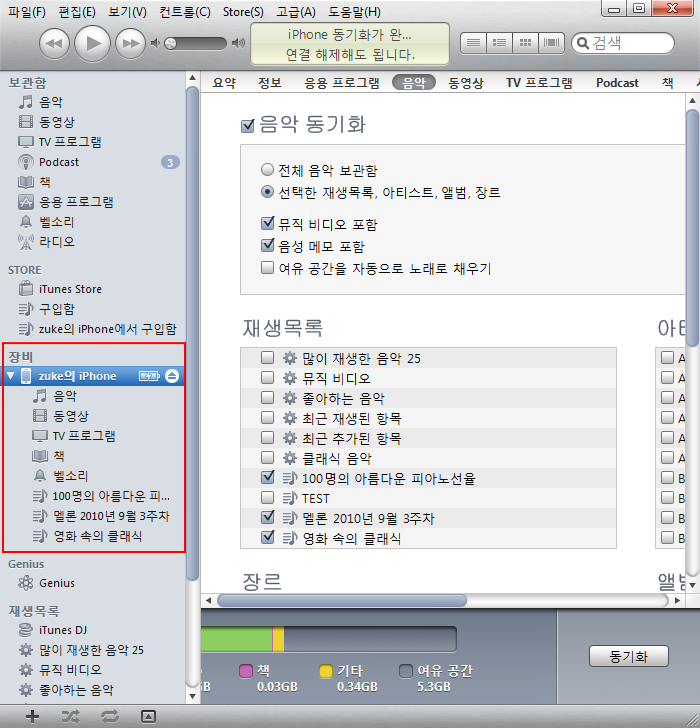Image resolution: width=700 pixels, height=728 pixels.
Task: Check 많이 재생한 음악 25 playlist
Action: [x=267, y=358]
